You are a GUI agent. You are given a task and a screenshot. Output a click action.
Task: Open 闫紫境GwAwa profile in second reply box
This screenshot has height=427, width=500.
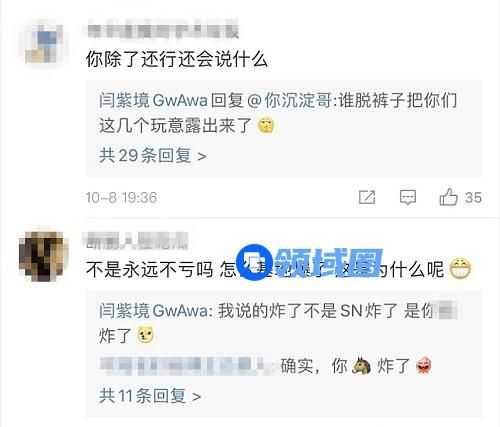pos(153,311)
